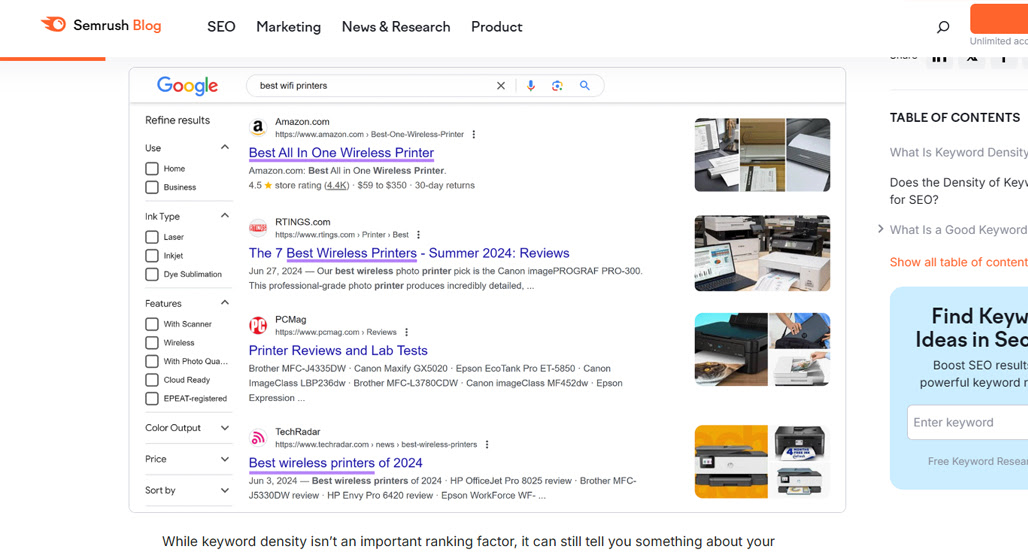The image size is (1028, 556).
Task: Open 'Best wireless printers of 2024' result
Action: pos(335,463)
